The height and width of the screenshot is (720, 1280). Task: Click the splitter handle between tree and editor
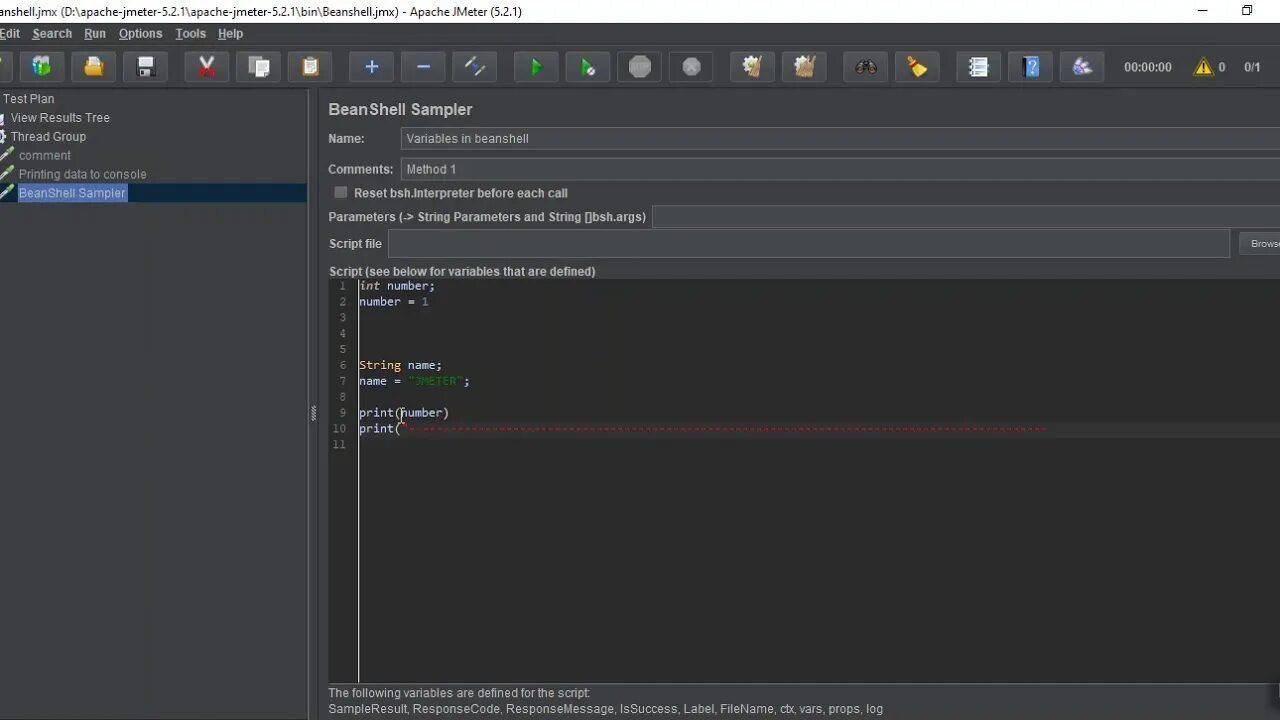(313, 413)
